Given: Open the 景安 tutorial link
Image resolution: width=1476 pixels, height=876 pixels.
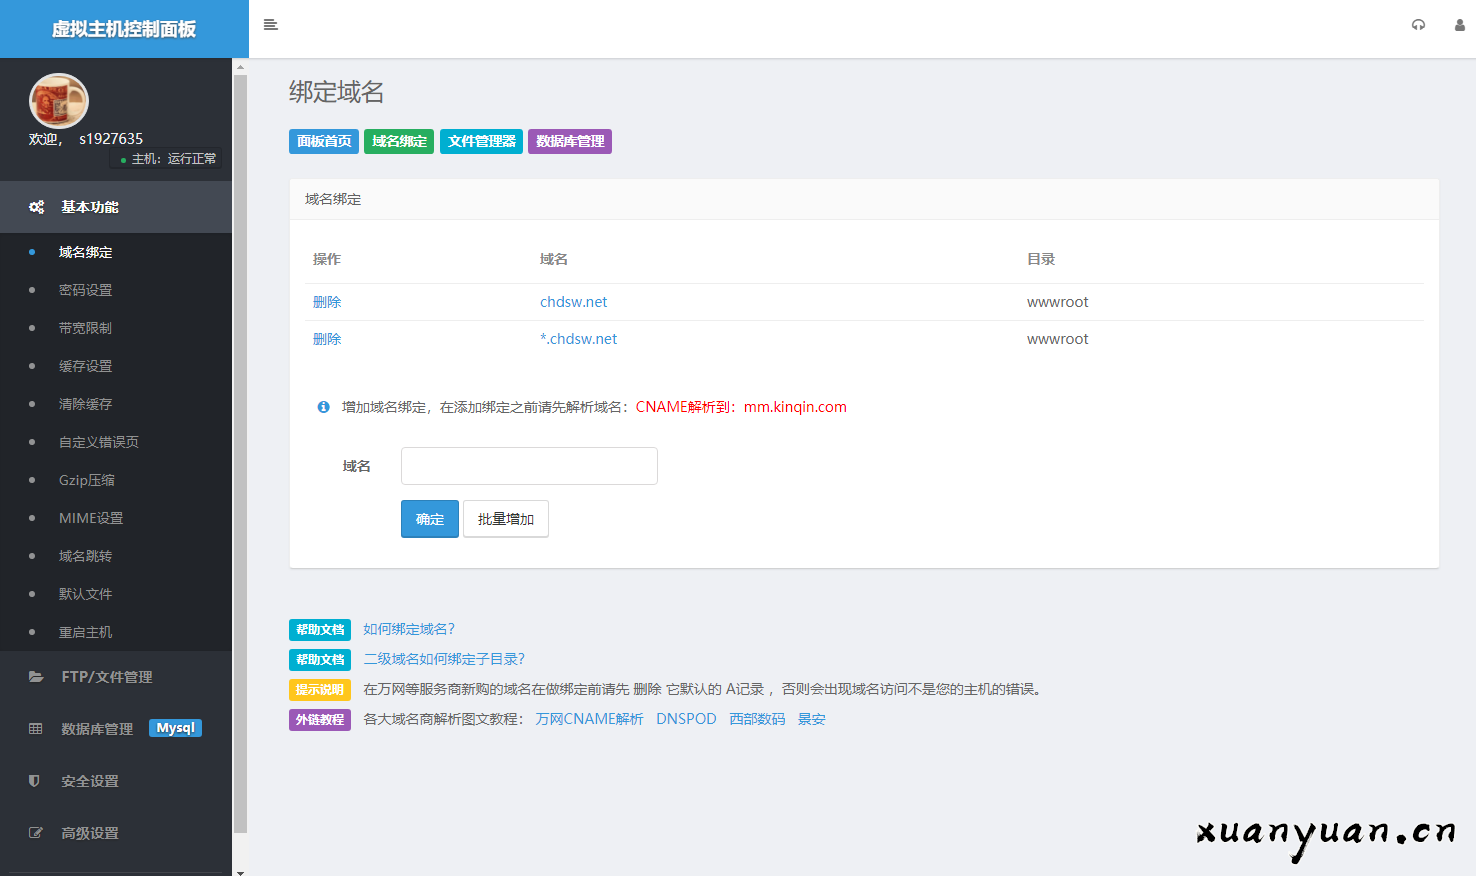Looking at the screenshot, I should 812,719.
